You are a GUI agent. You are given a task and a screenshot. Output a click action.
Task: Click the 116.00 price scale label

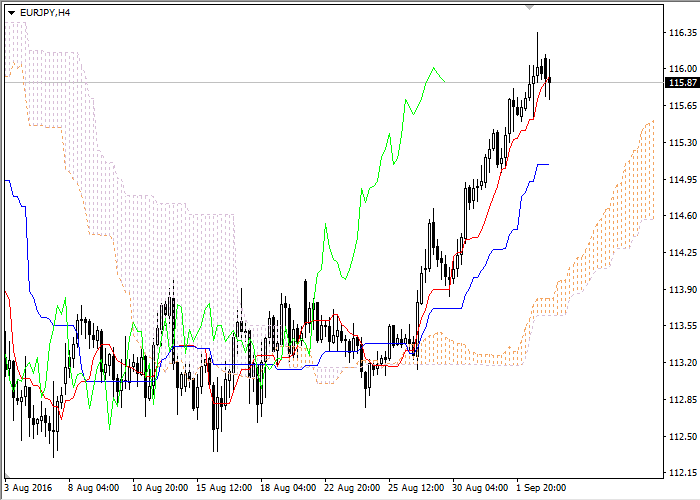click(683, 69)
